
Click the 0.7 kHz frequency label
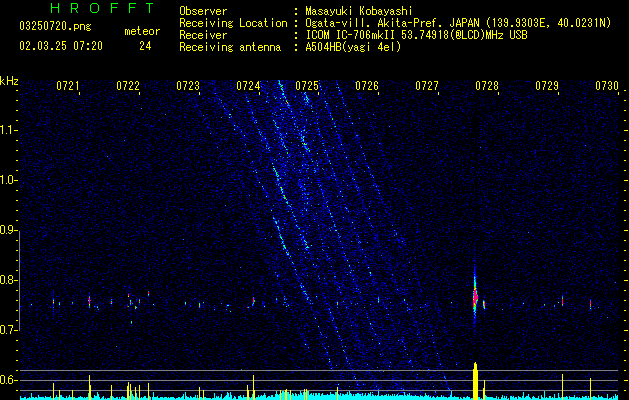7,330
